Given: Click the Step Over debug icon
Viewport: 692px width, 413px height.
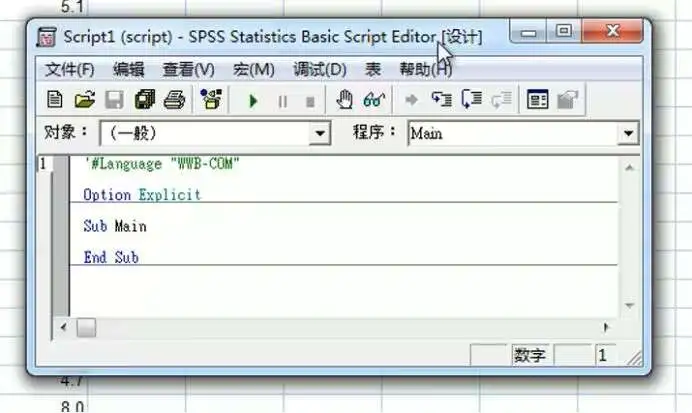Looking at the screenshot, I should pyautogui.click(x=471, y=99).
